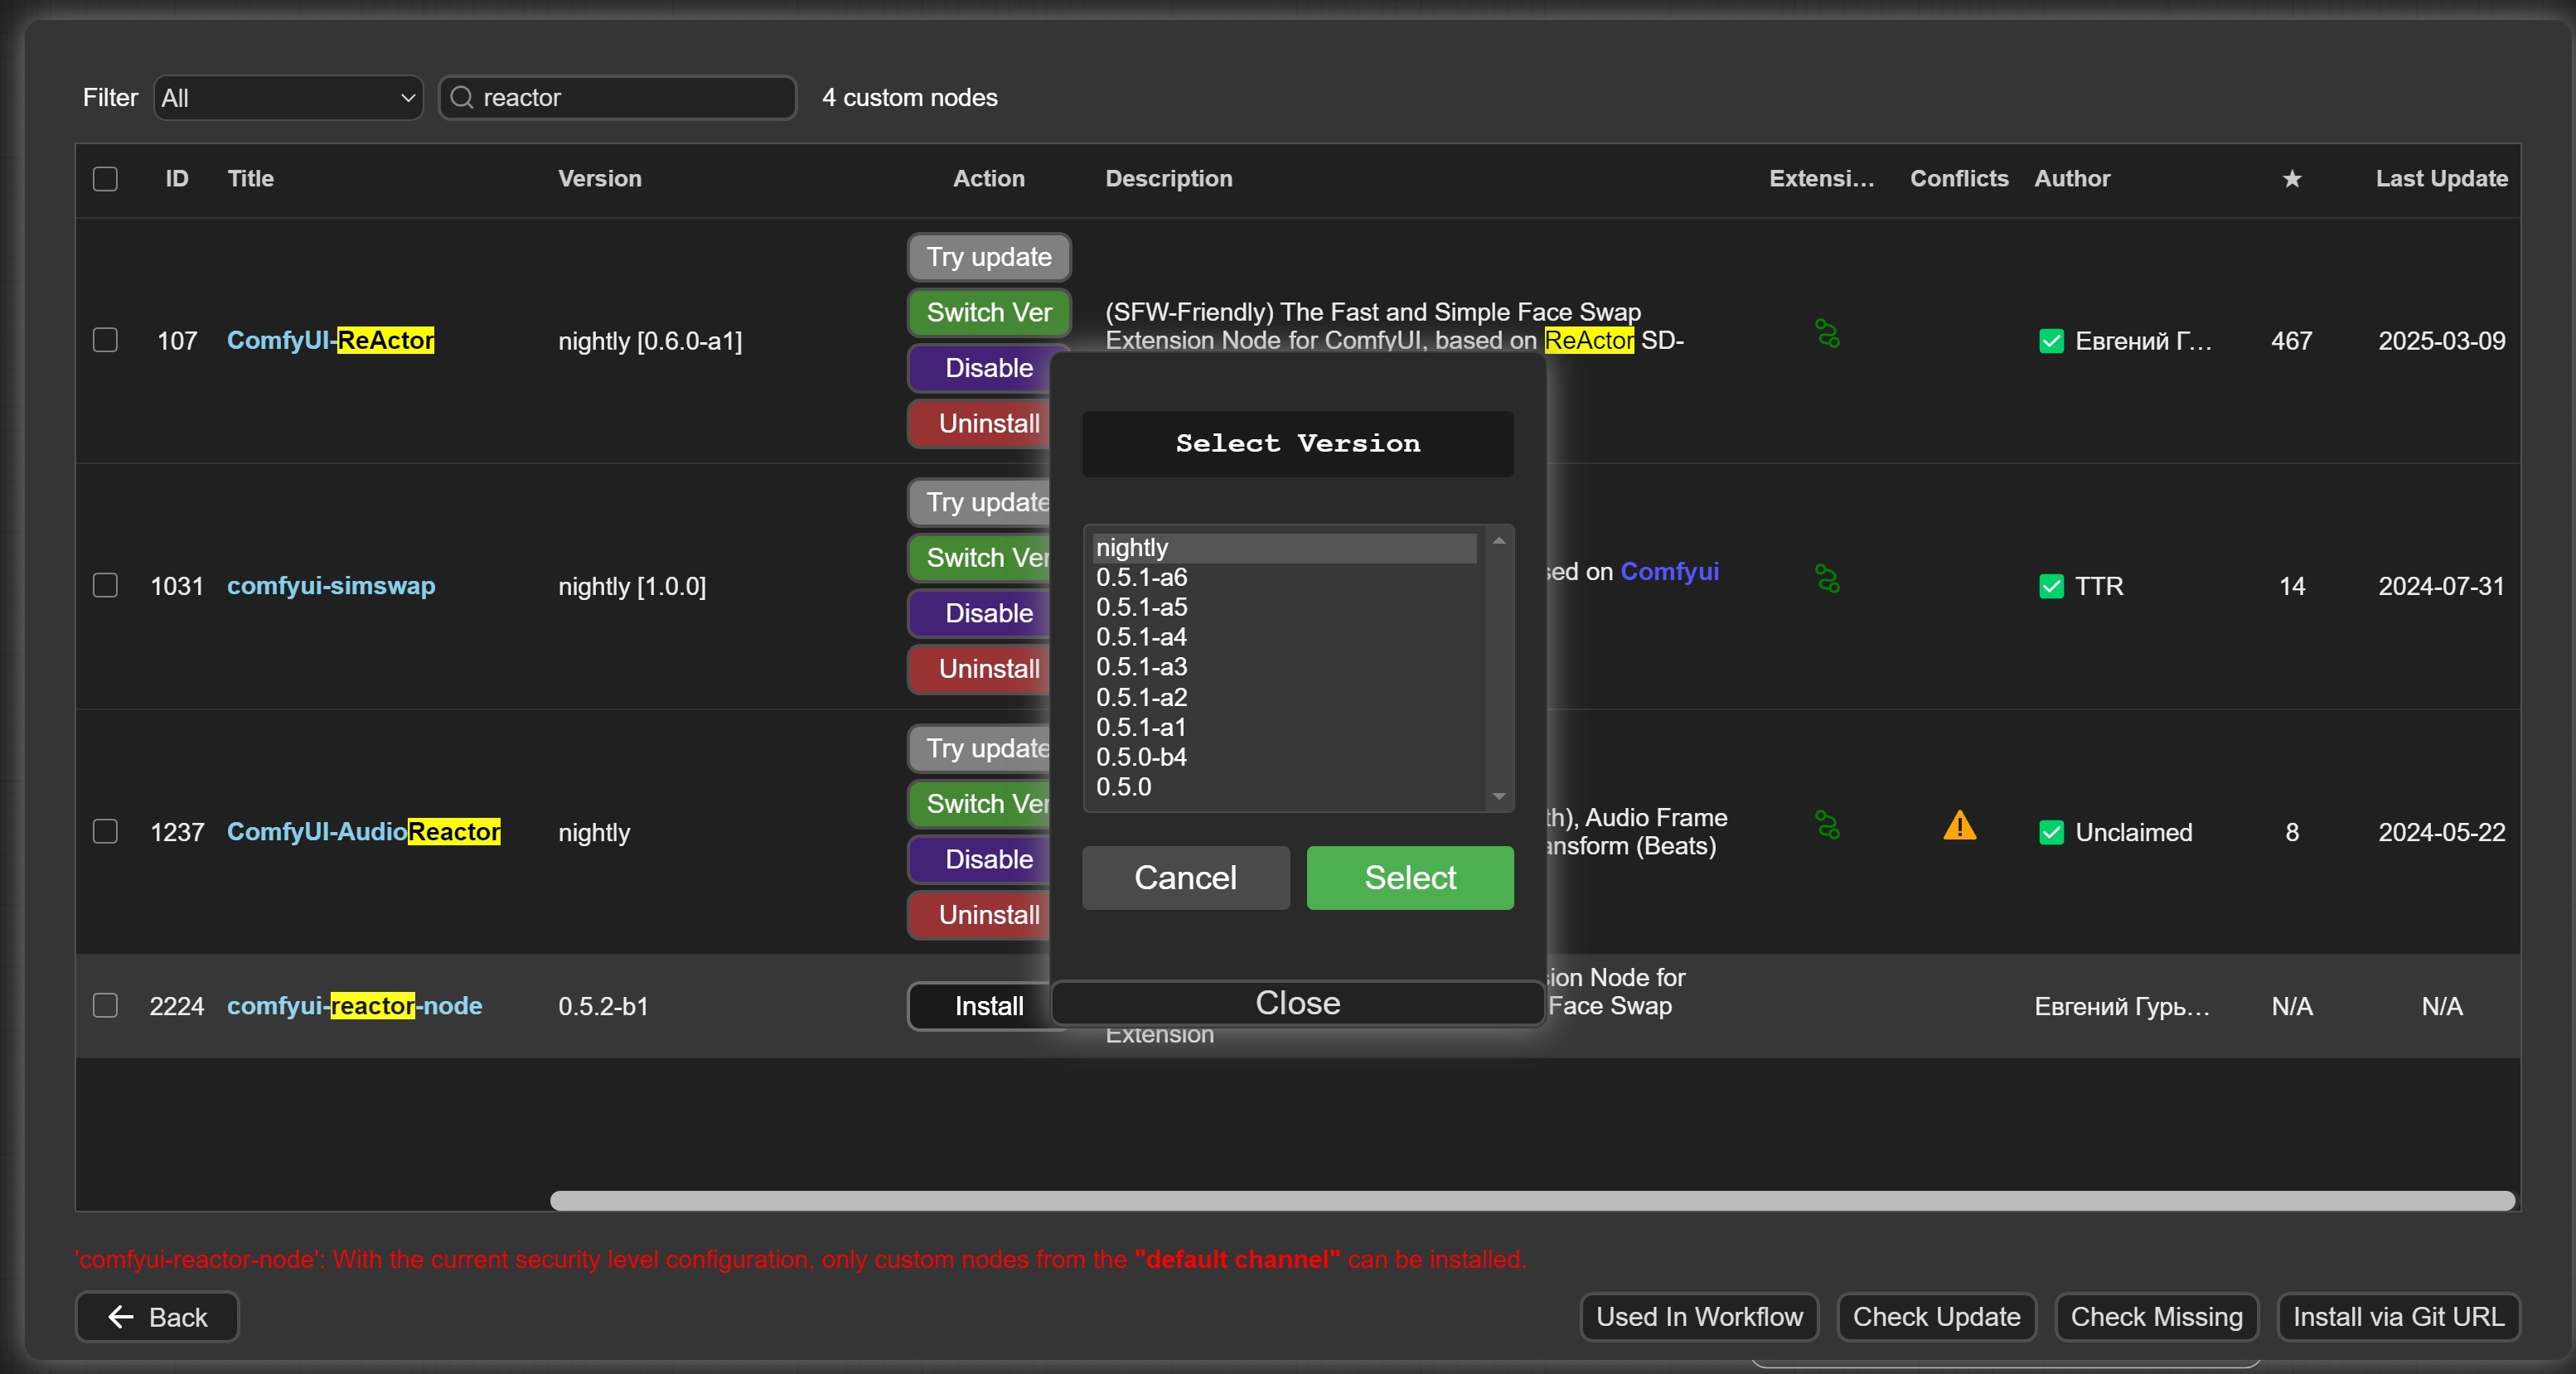The image size is (2576, 1374).
Task: Click Cancel in the Select Version dialog
Action: pos(1186,878)
